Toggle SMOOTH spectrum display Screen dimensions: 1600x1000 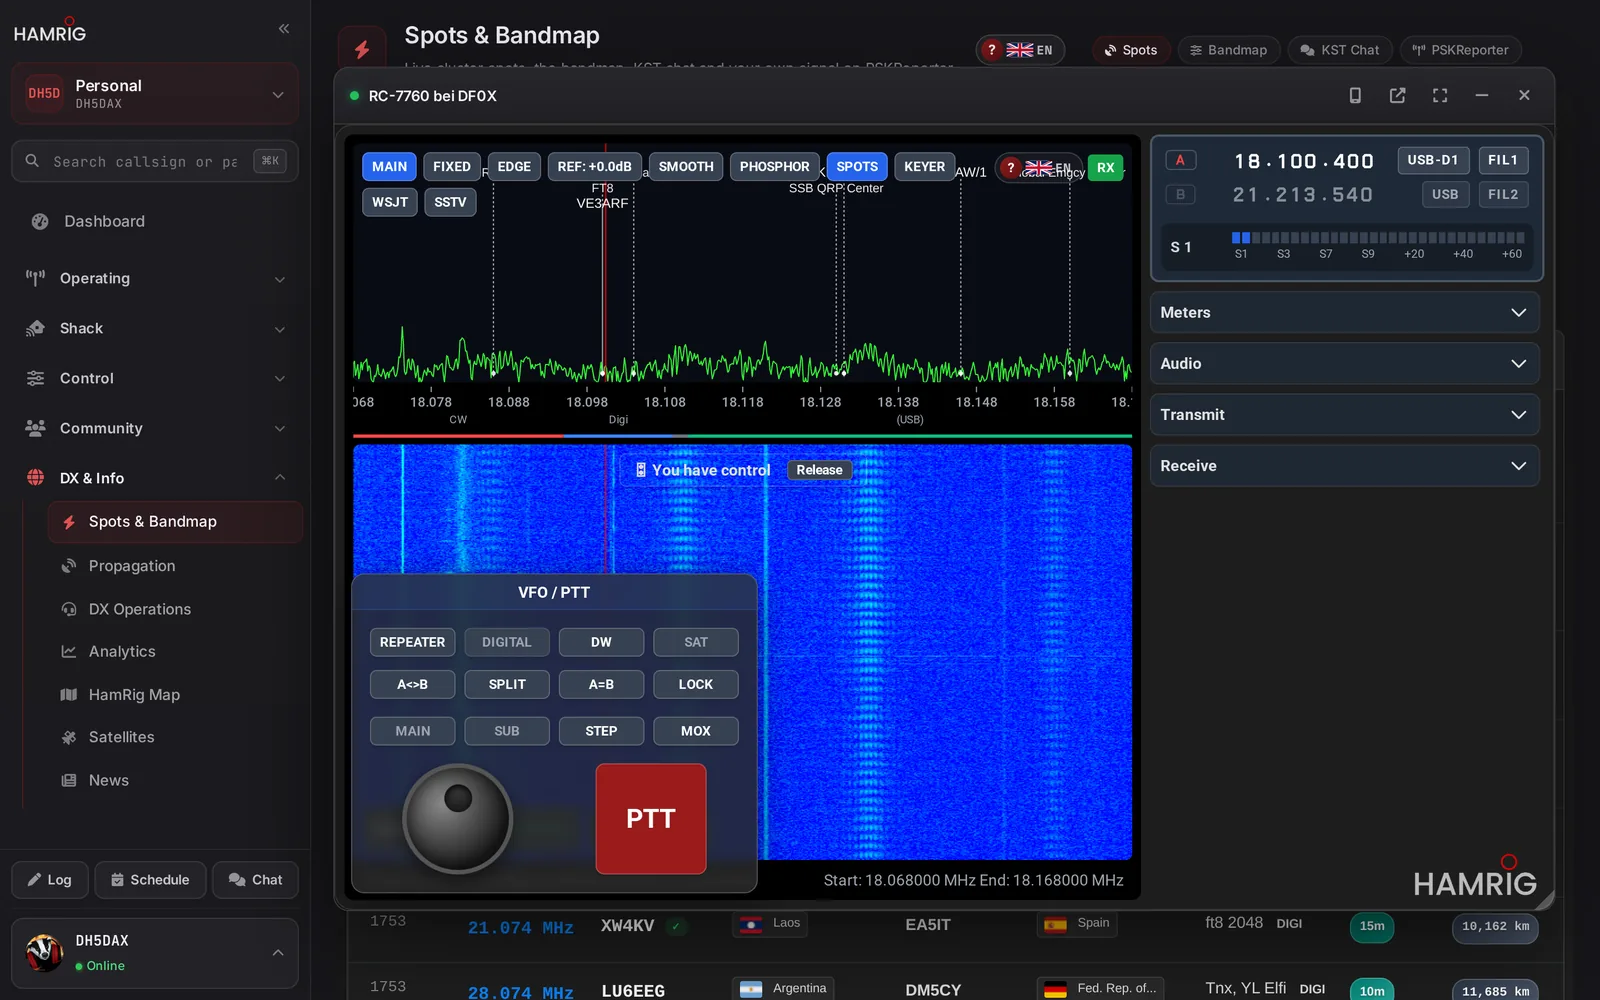click(x=686, y=167)
